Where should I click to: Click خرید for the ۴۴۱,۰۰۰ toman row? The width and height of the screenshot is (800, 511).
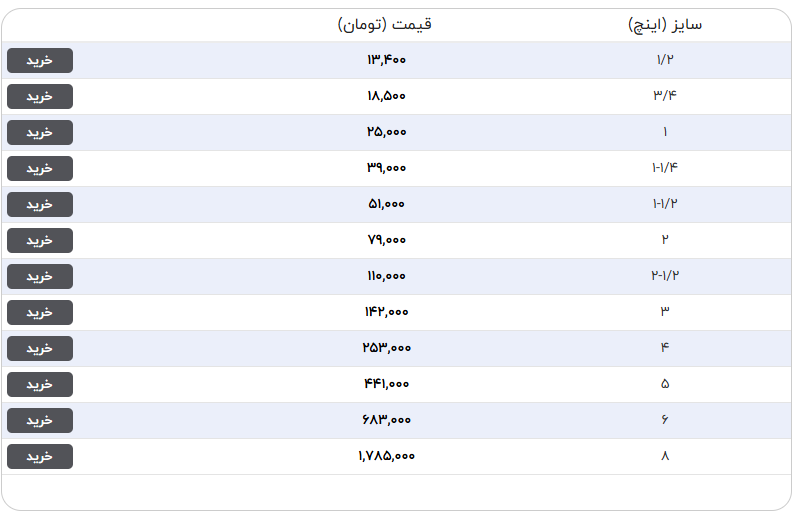click(40, 385)
